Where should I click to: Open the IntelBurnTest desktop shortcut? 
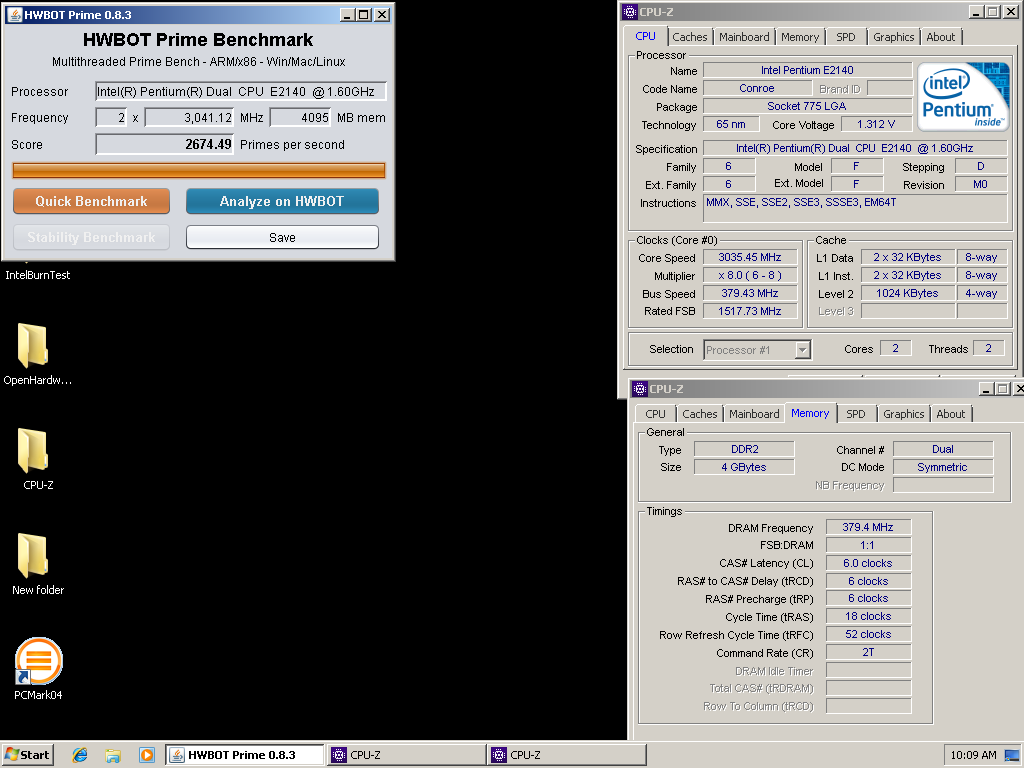coord(37,275)
